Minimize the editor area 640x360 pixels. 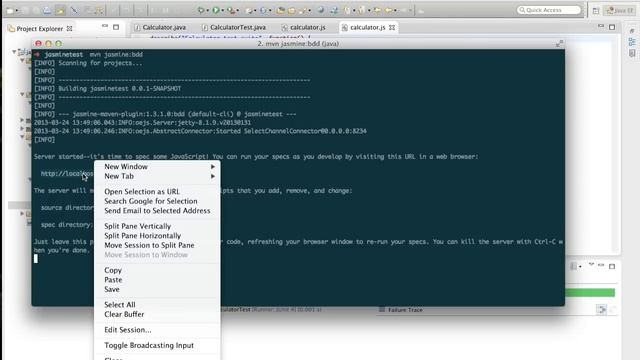[601, 26]
